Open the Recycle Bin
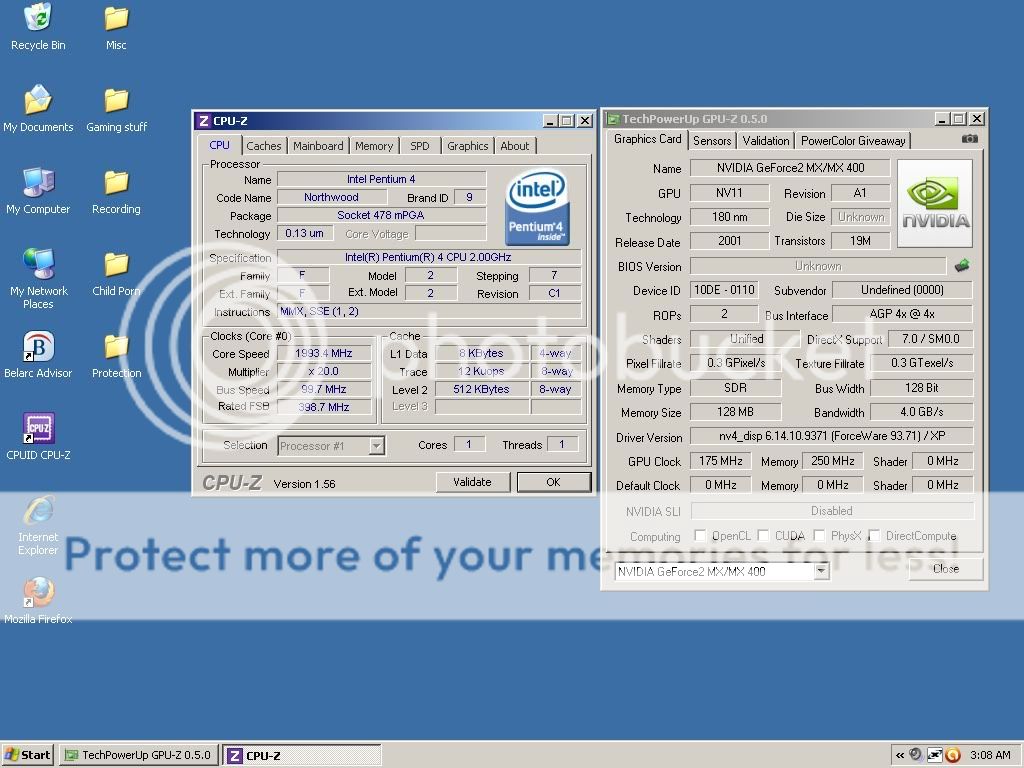 (38, 19)
